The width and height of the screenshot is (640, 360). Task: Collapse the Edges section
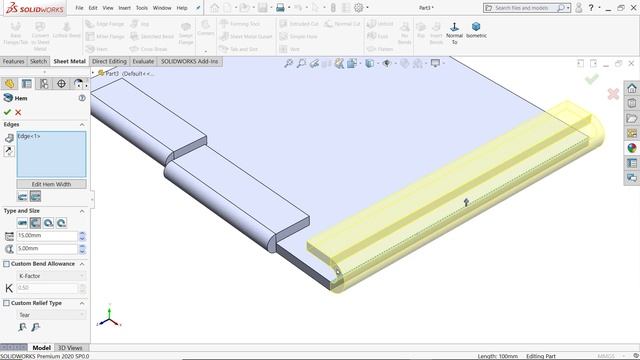(x=82, y=124)
